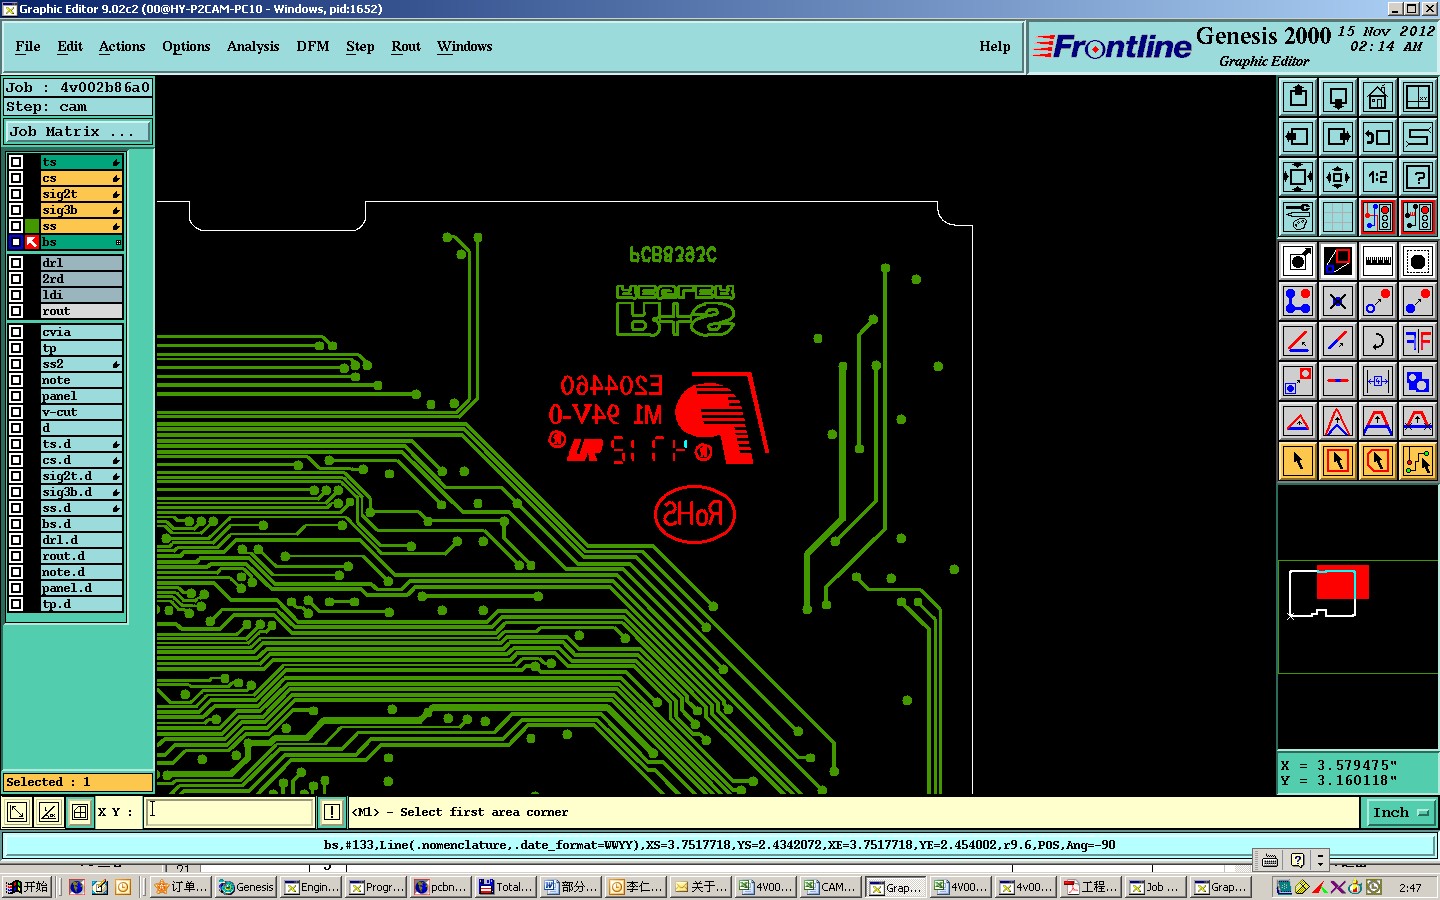
Task: Select the net selection arrow tool
Action: 1418,461
